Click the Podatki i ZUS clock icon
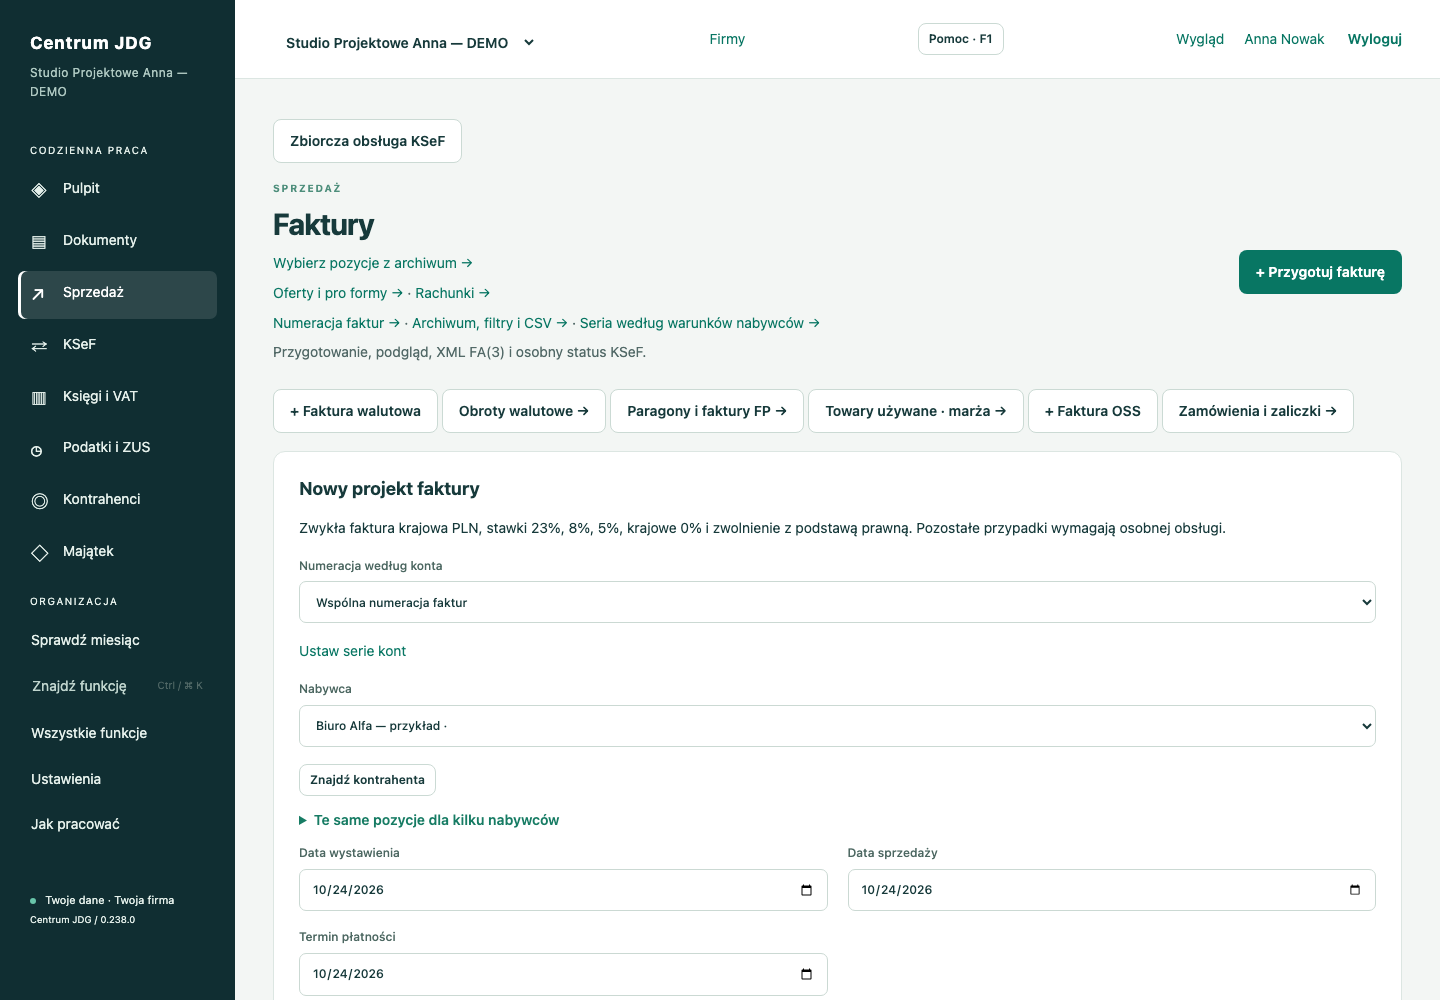This screenshot has width=1440, height=1000. point(37,451)
